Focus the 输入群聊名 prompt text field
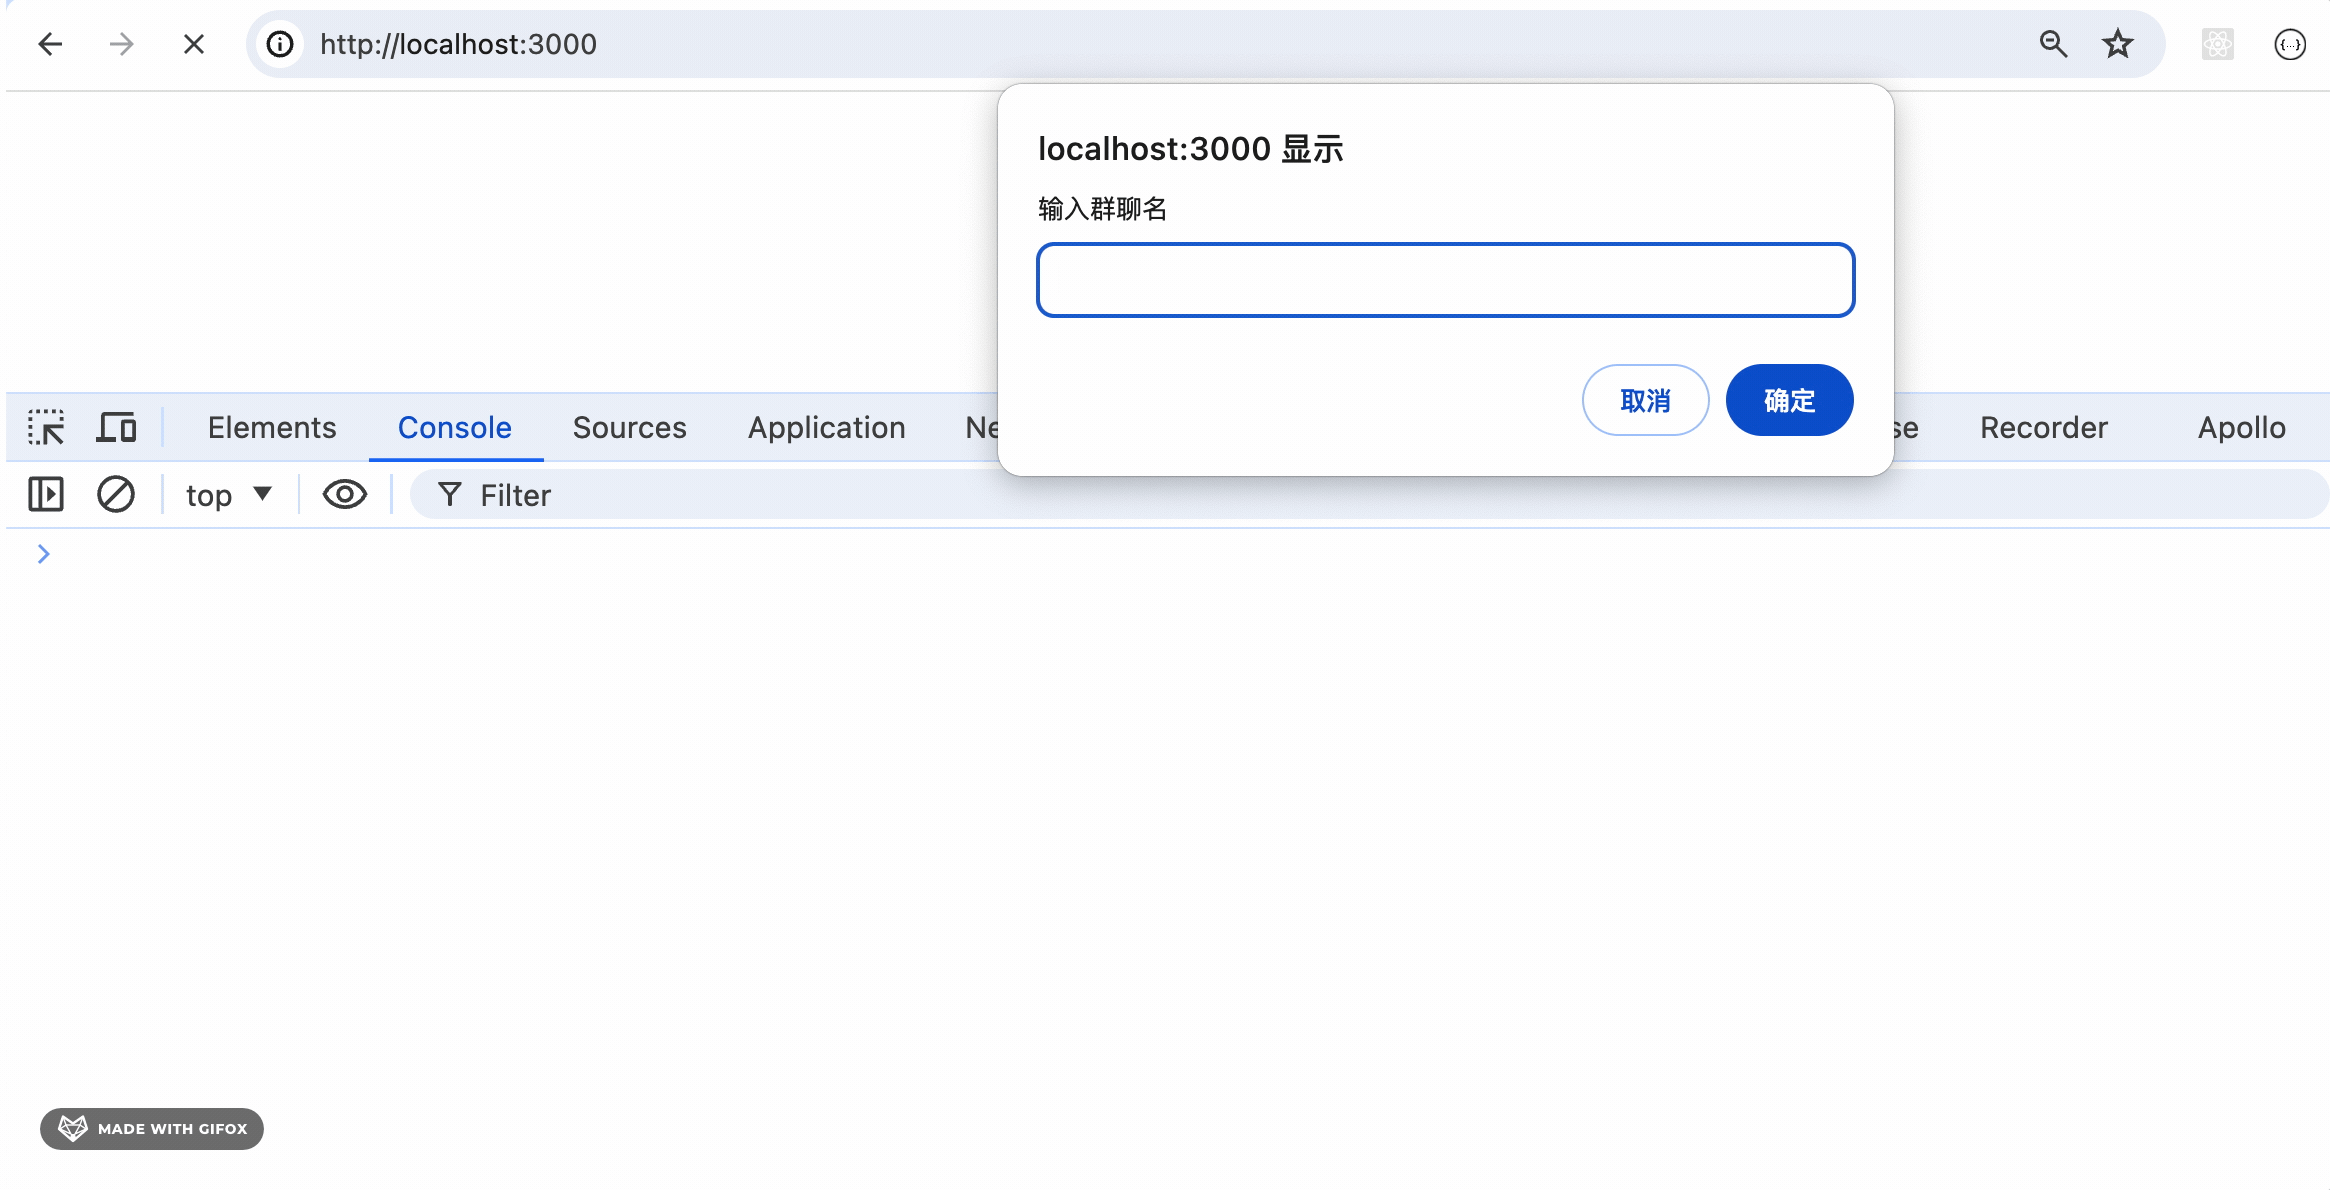2330x1190 pixels. point(1445,281)
